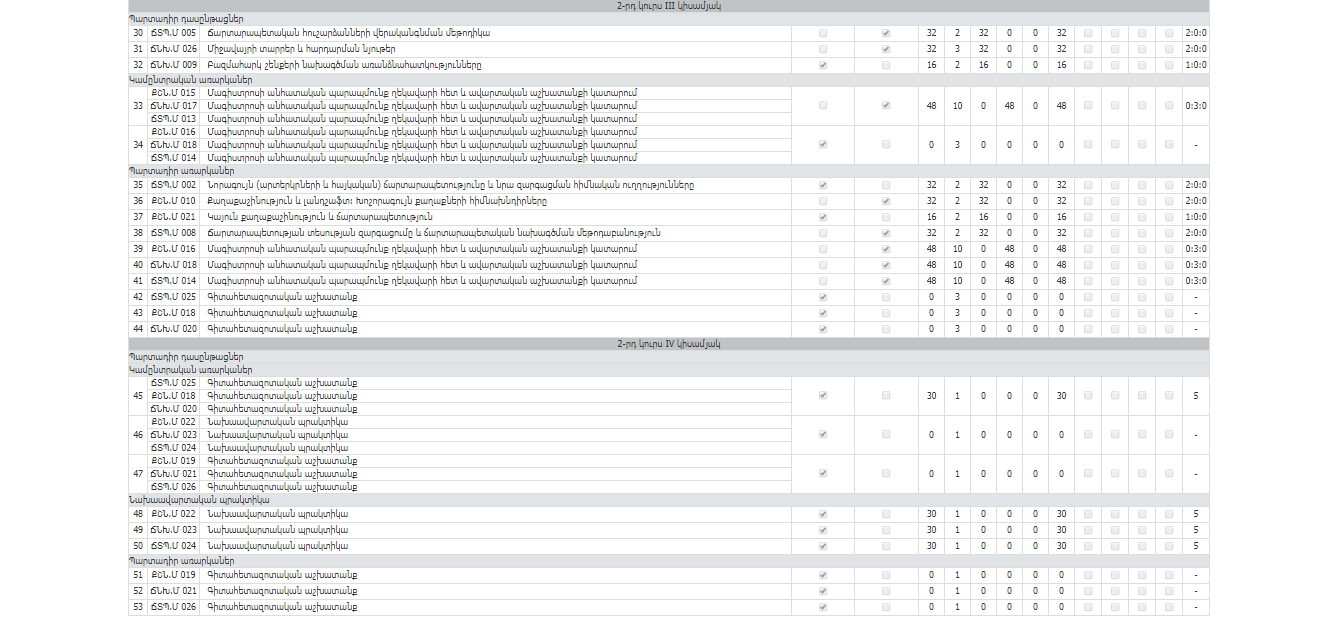The height and width of the screenshot is (623, 1342).
Task: Uncheck the first checkbox in row 48
Action: point(823,514)
